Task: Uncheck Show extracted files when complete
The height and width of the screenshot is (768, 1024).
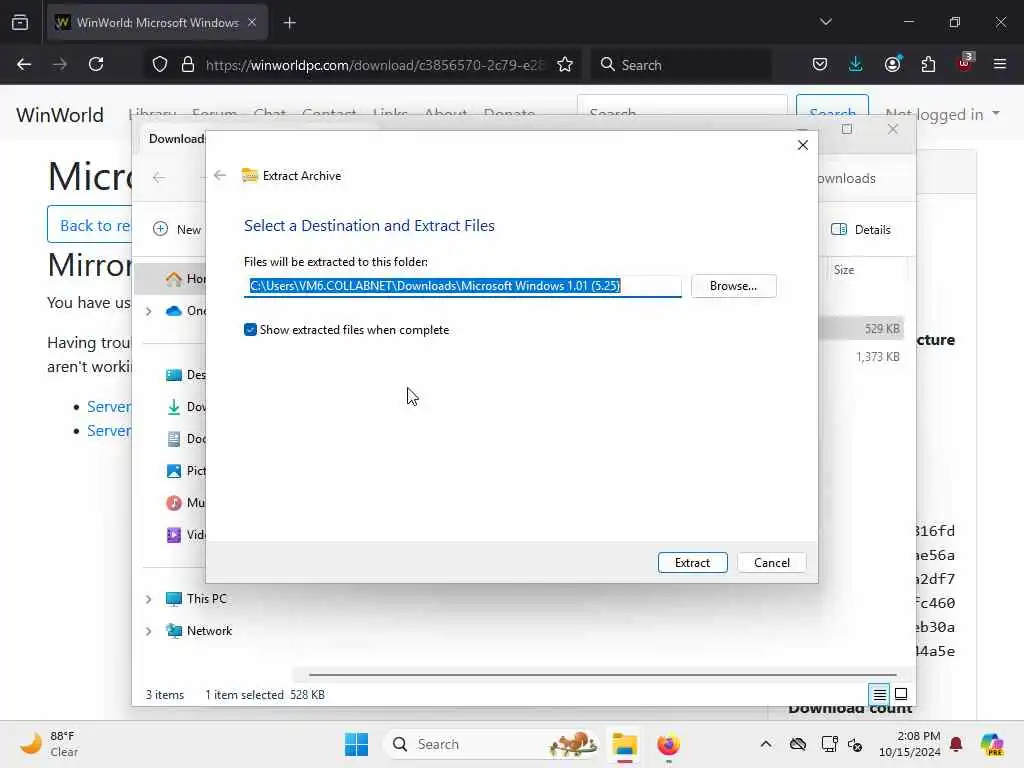Action: click(250, 330)
